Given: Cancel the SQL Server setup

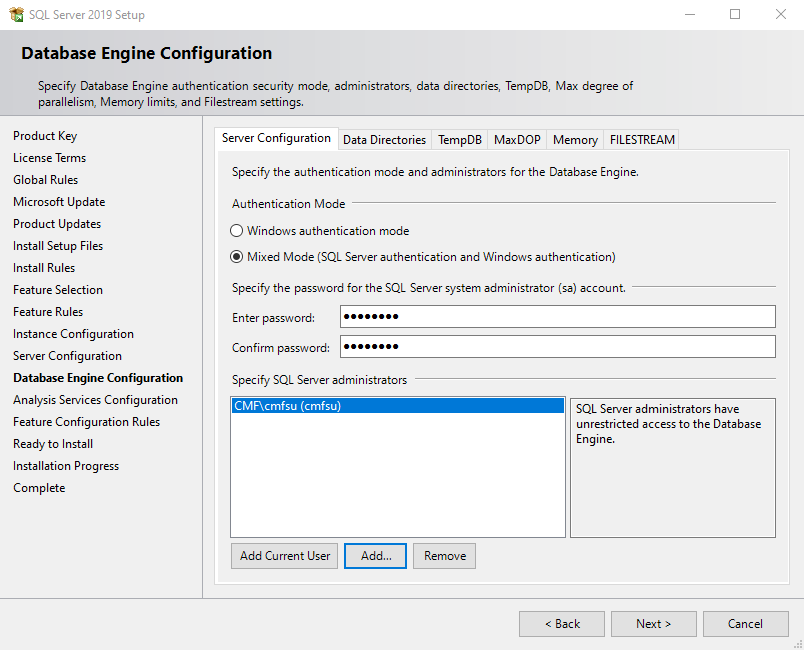Looking at the screenshot, I should pos(745,624).
